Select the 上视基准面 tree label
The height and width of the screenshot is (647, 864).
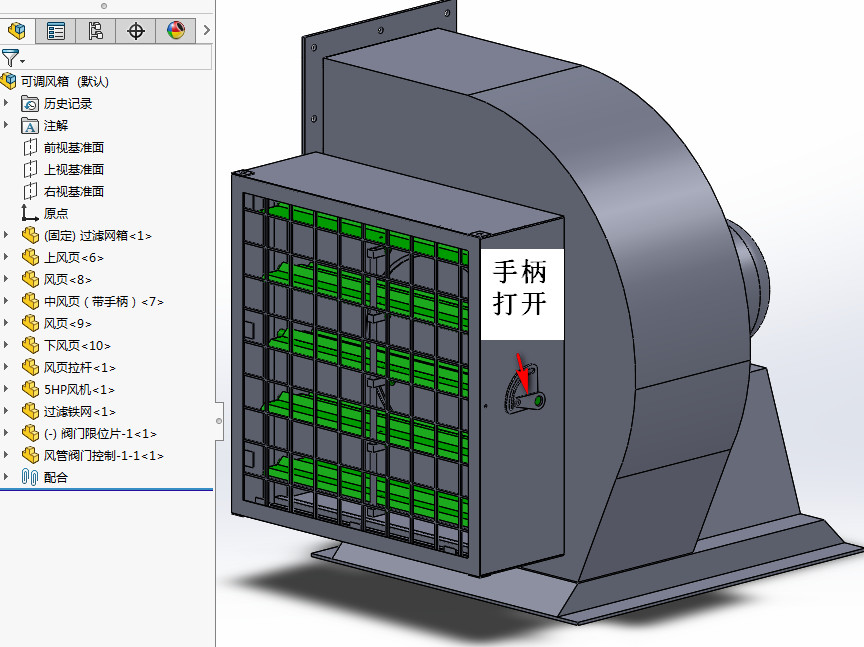click(74, 170)
